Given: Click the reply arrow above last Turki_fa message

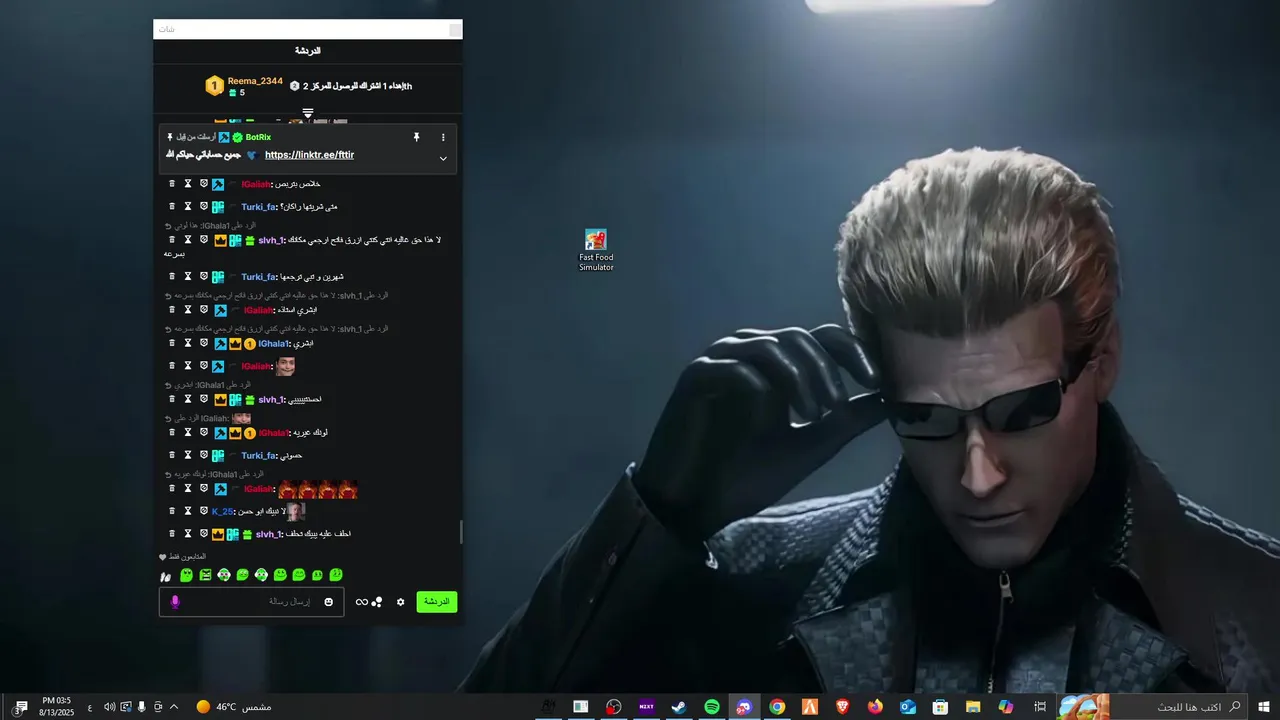Looking at the screenshot, I should click(x=169, y=418).
